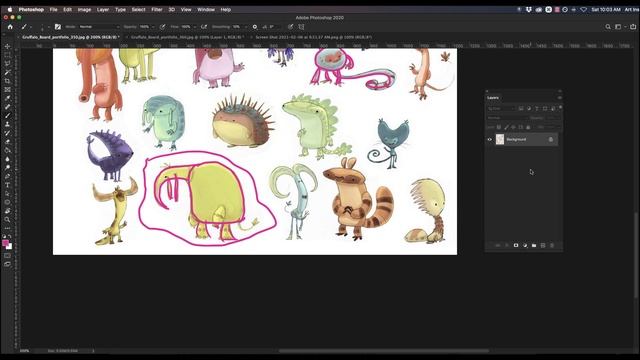Screen dimensions: 640x360
Task: Select the Rectangular Marquee tool
Action: [7, 55]
